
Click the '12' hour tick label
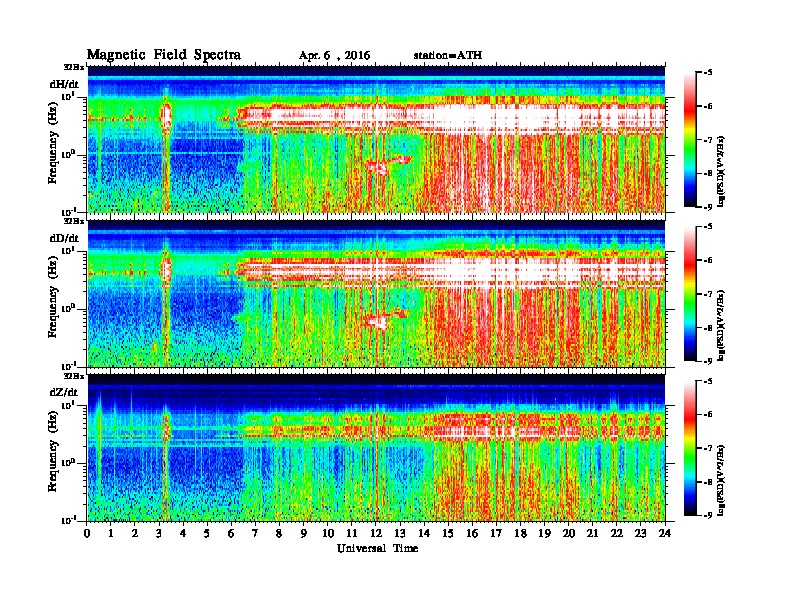click(x=376, y=534)
